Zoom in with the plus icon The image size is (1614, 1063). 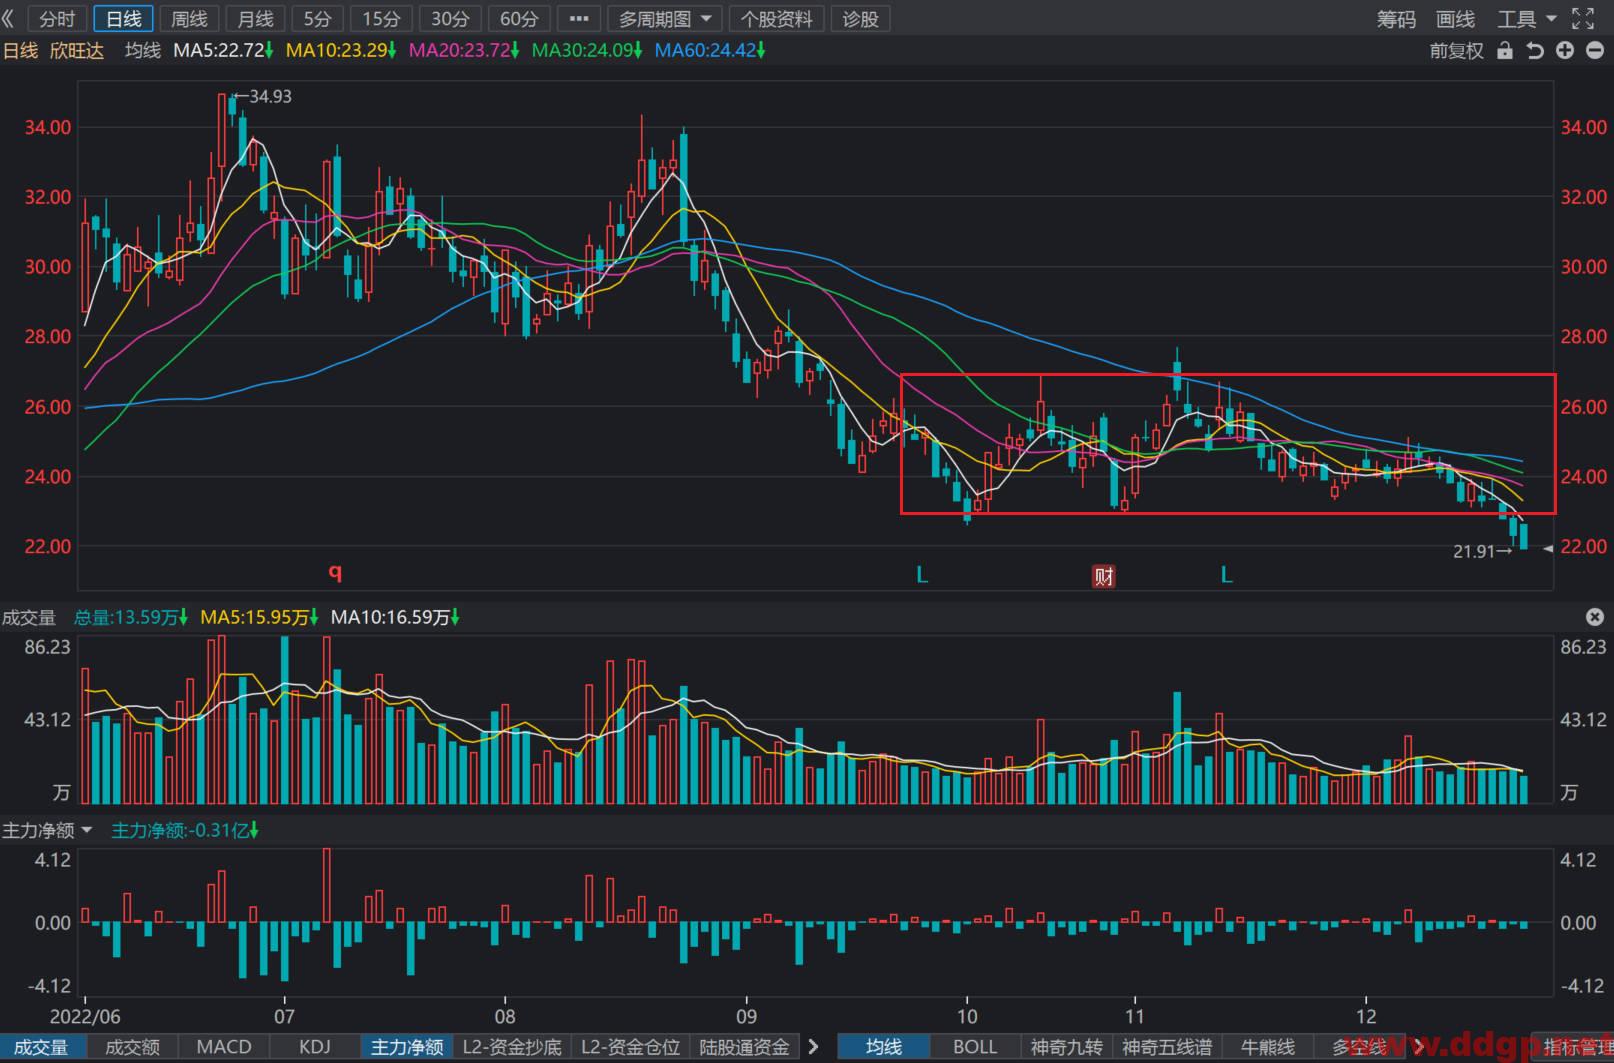click(x=1565, y=50)
